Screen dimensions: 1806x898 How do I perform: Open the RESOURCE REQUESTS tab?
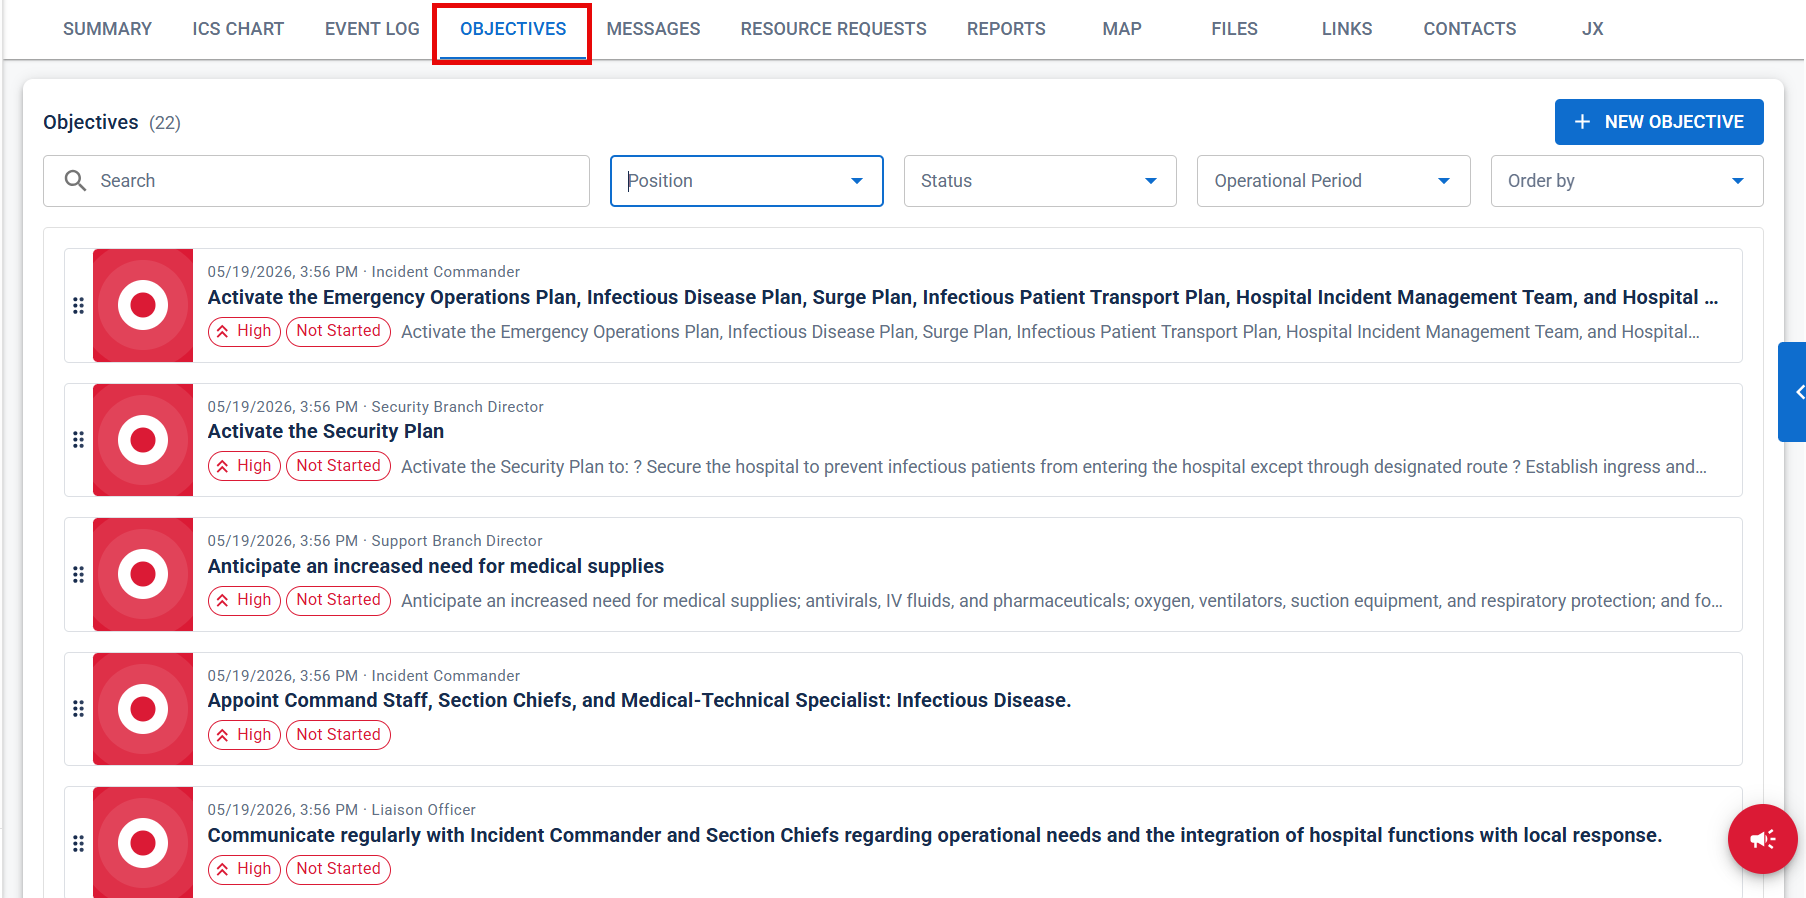coord(833,29)
